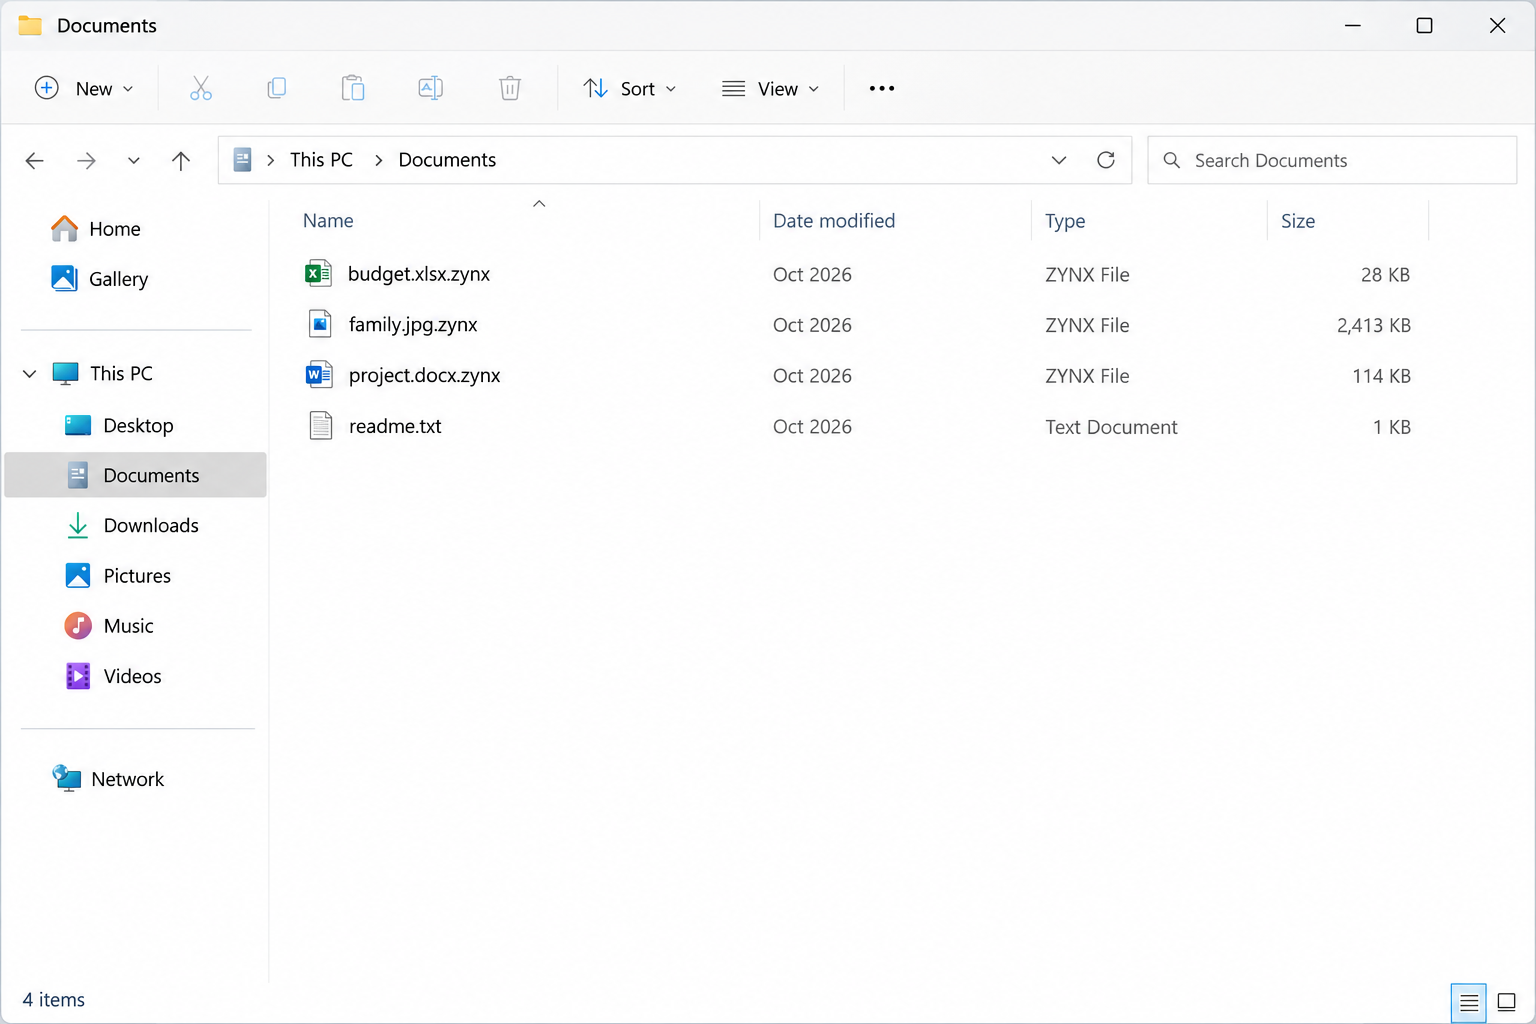Sort by the Name column header
The width and height of the screenshot is (1536, 1024).
click(x=328, y=221)
